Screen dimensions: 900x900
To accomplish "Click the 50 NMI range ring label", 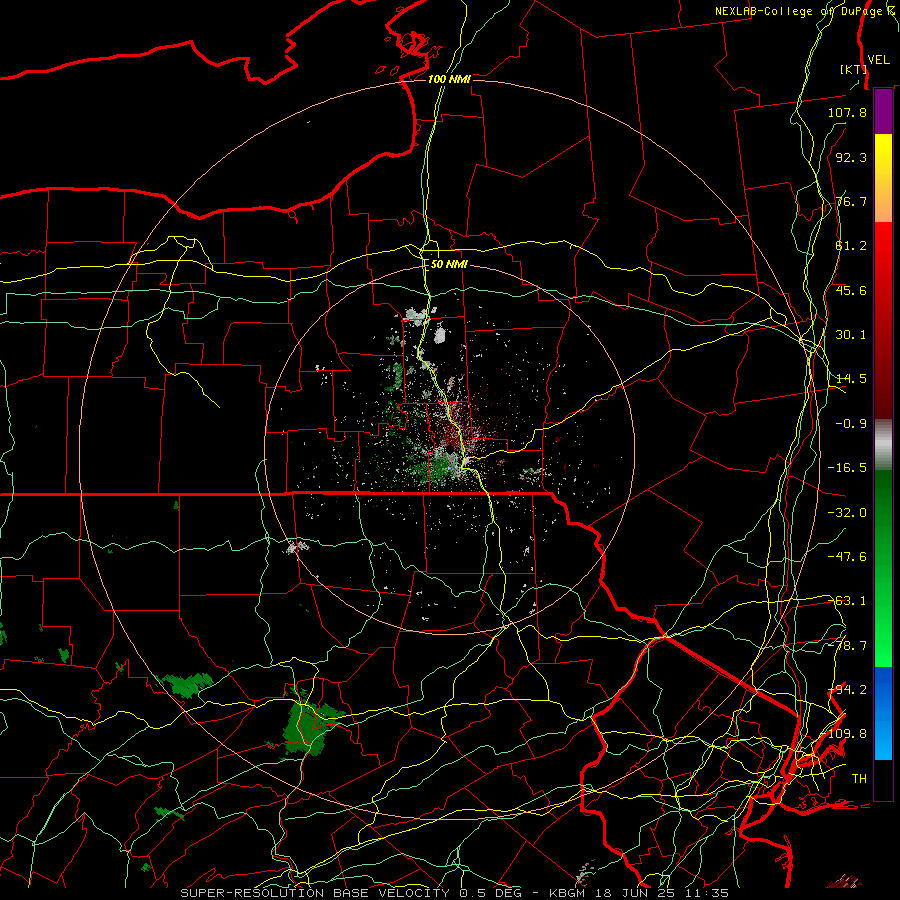I will tap(449, 265).
